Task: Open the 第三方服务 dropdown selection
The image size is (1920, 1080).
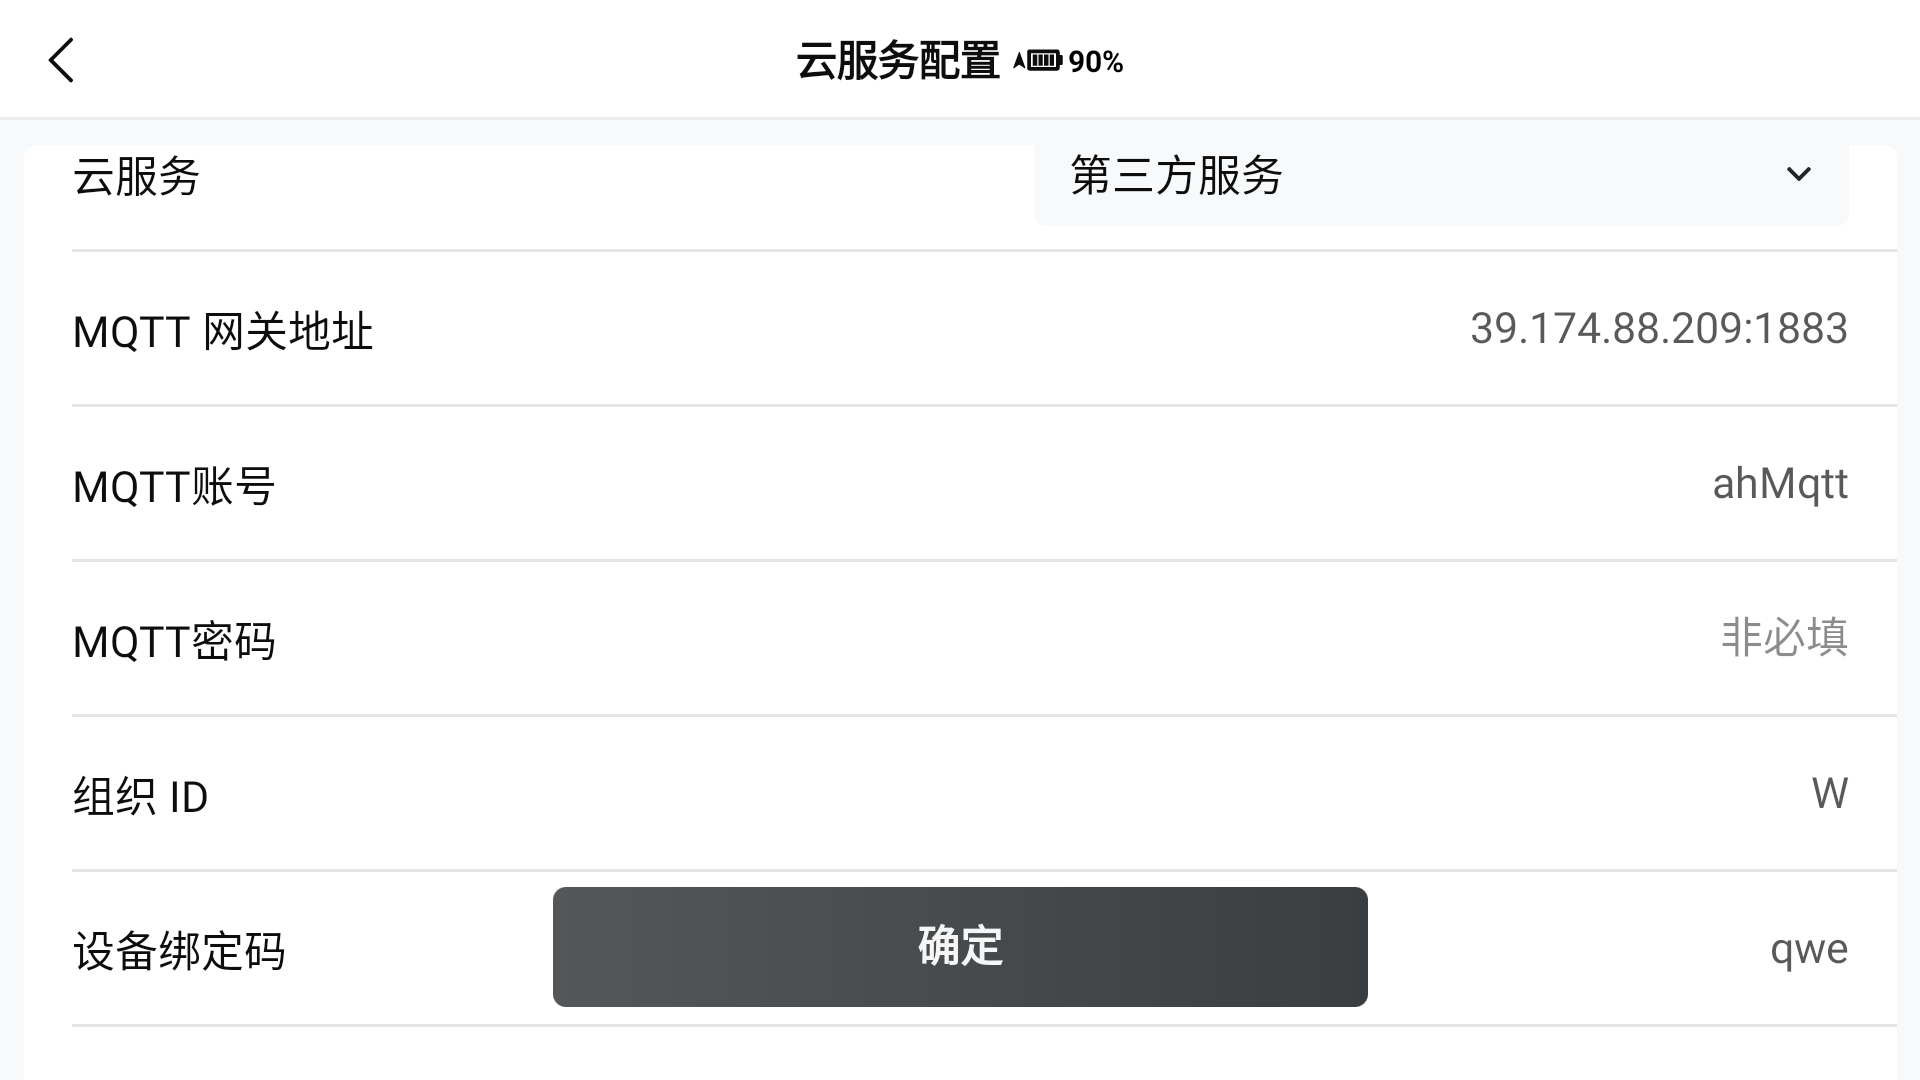Action: [x=1176, y=176]
